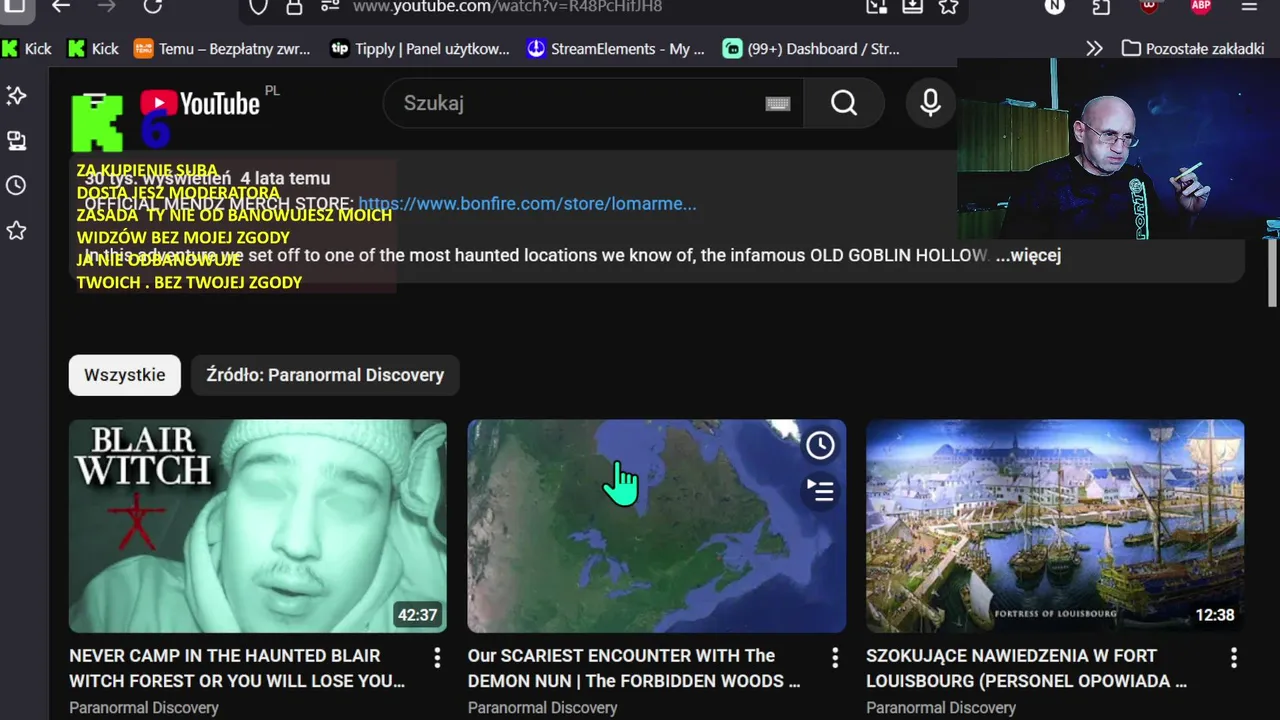The image size is (1280, 720).
Task: Open the three-dot menu for the Fort Louisbourg video
Action: 1234,657
